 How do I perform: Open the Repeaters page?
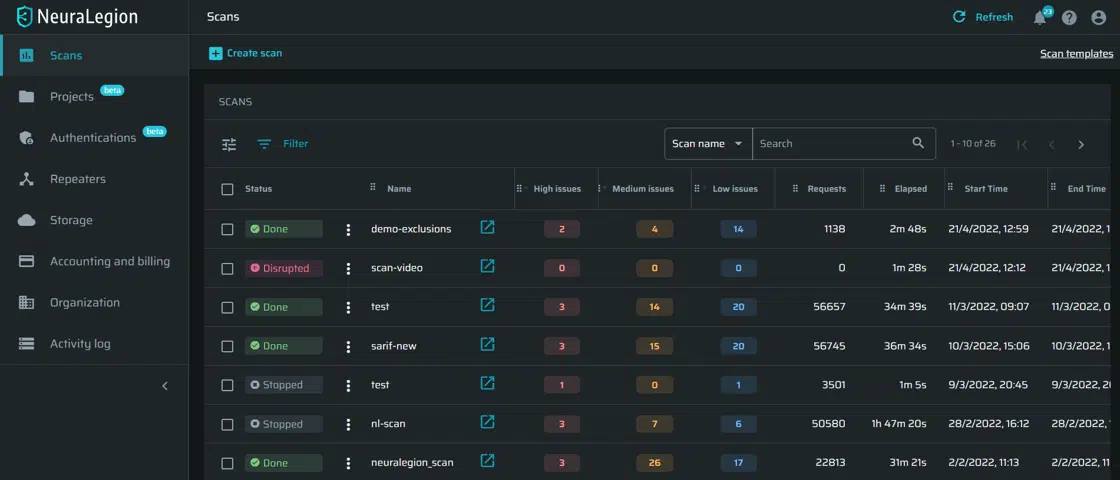[94, 179]
